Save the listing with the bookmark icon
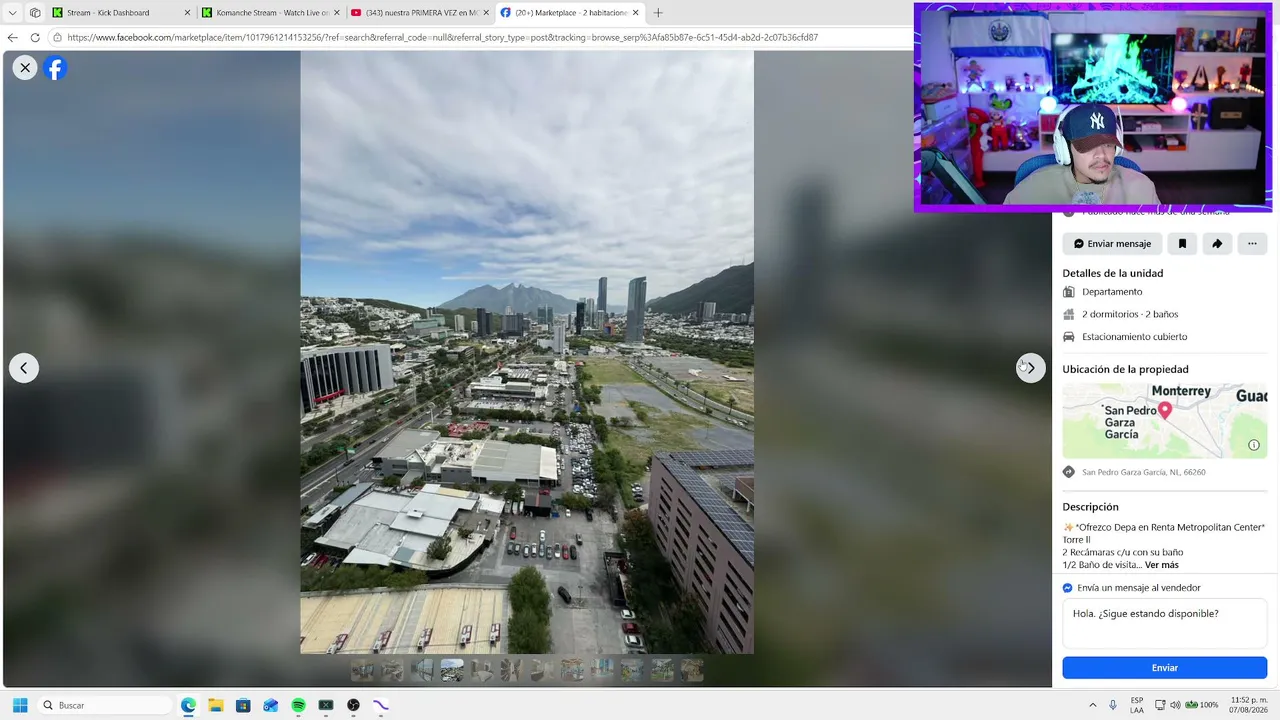 1182,244
